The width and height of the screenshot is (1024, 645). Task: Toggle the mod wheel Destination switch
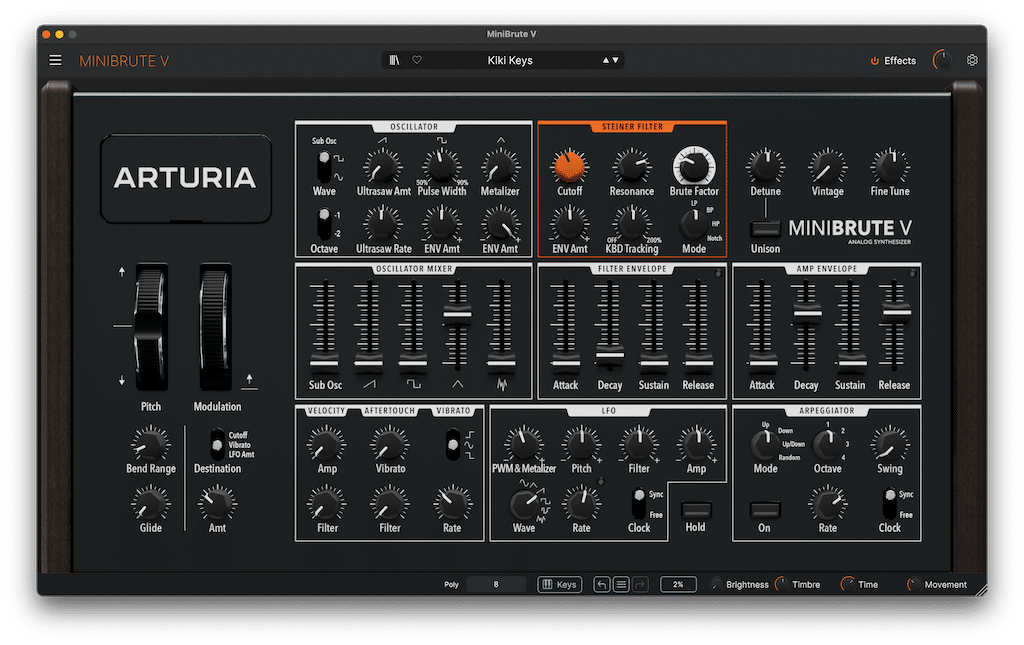(217, 445)
